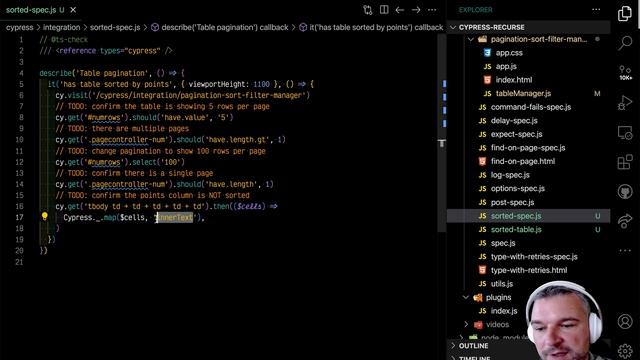Go back with the left arrow
The image size is (640, 360).
pyautogui.click(x=400, y=10)
